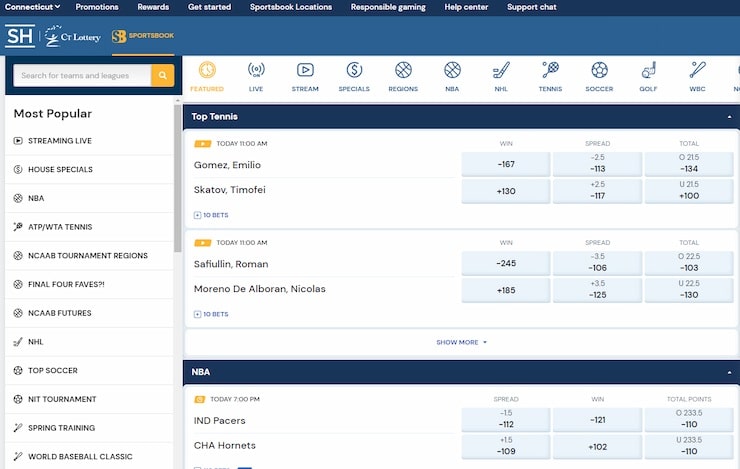
Task: Open the Stream play icon
Action: coord(305,70)
